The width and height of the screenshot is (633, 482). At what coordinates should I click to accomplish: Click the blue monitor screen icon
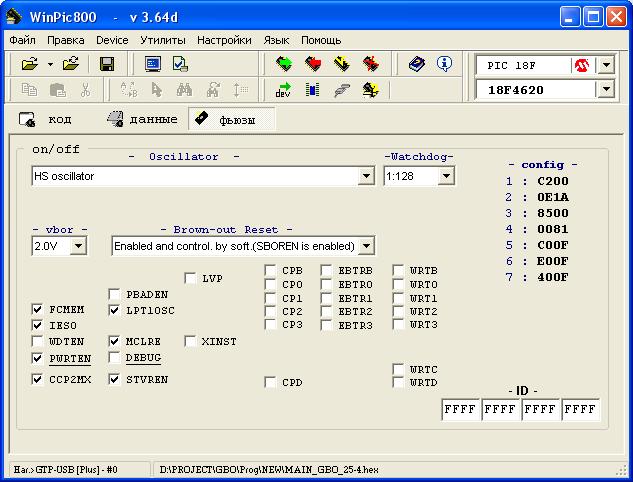pyautogui.click(x=153, y=64)
